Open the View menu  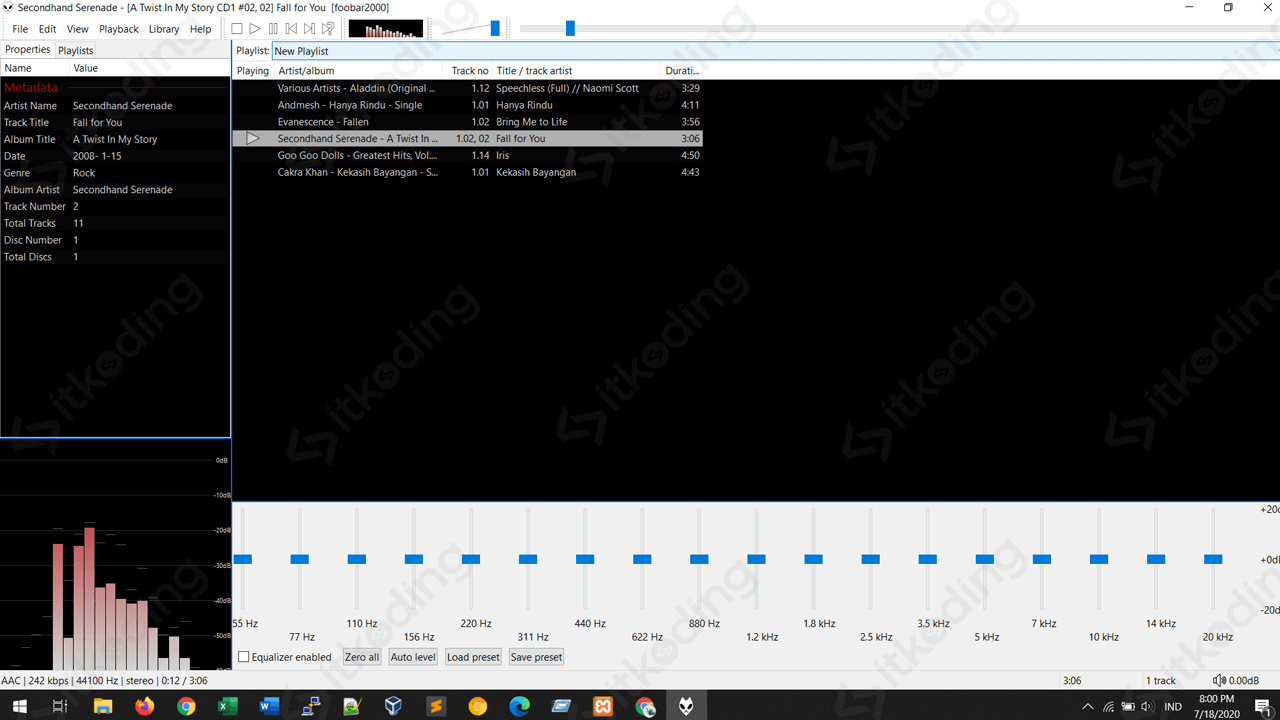click(x=77, y=29)
